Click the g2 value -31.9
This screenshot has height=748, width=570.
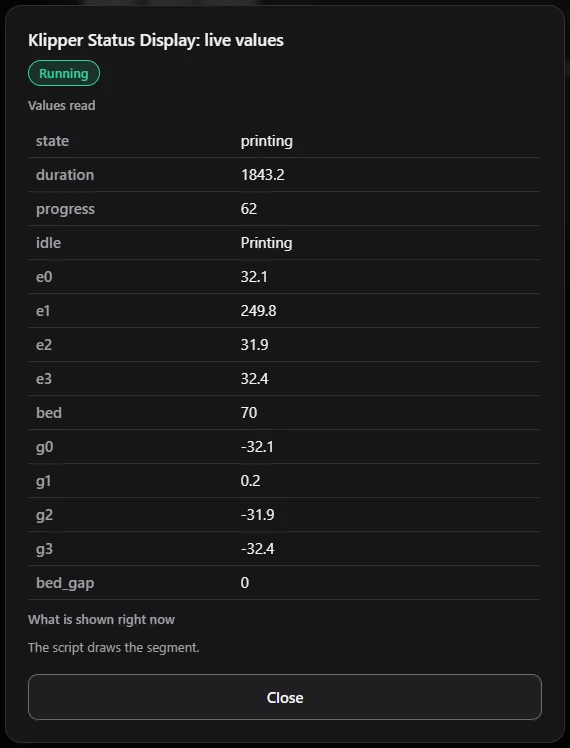click(x=258, y=515)
